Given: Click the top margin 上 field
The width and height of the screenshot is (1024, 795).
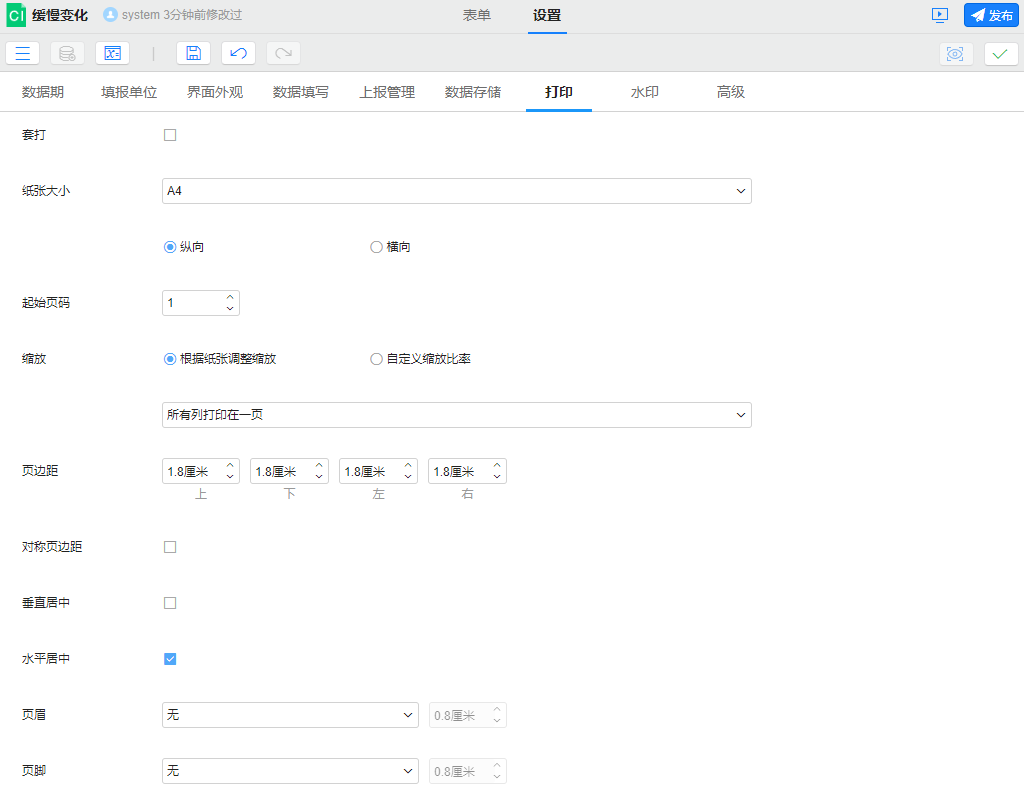Looking at the screenshot, I should 193,471.
